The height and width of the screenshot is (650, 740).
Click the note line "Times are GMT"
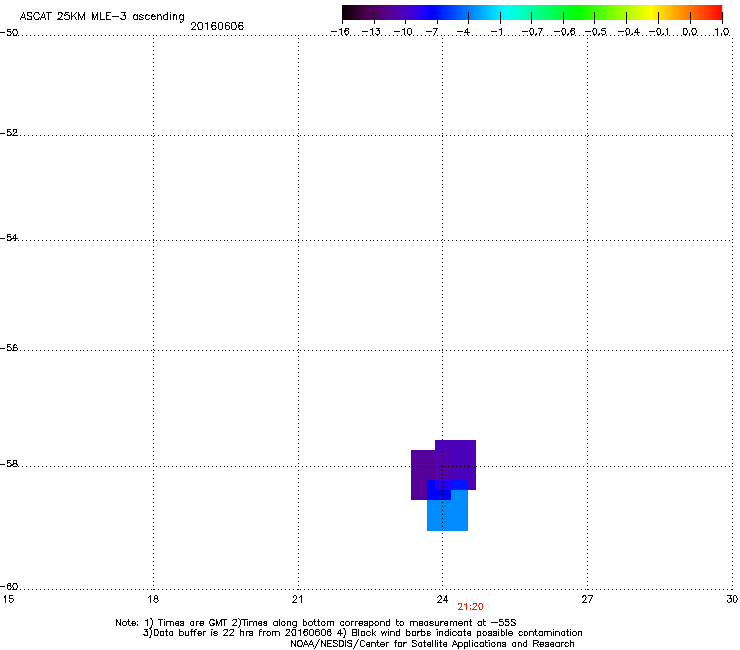(x=316, y=623)
